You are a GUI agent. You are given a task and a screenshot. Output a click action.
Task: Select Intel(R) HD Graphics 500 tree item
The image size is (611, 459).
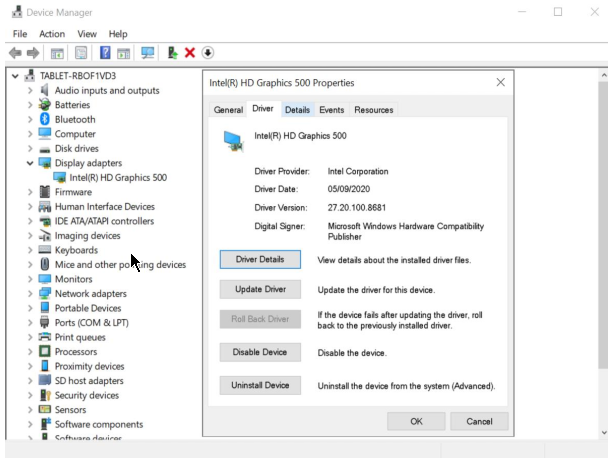click(117, 178)
